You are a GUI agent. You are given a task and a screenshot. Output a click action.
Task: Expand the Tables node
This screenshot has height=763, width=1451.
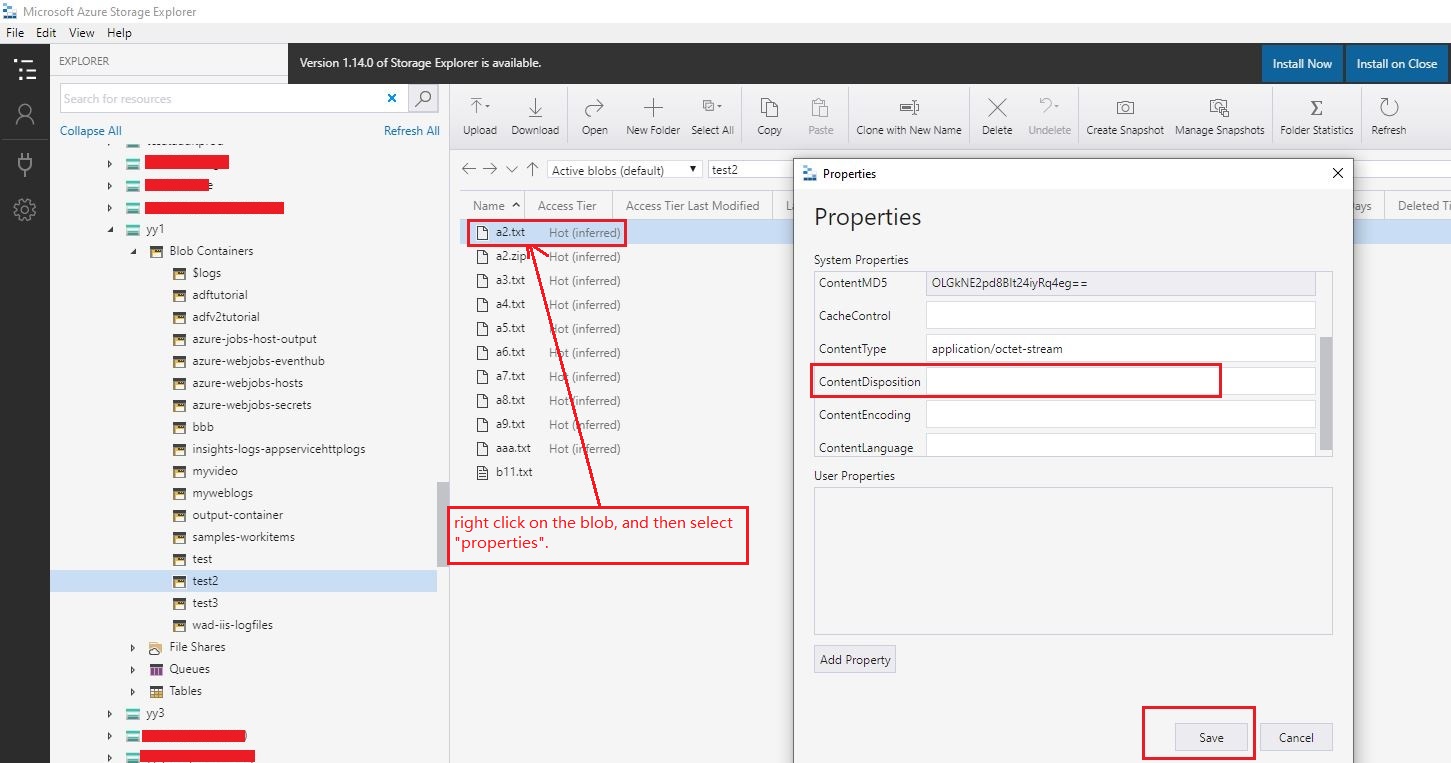point(132,691)
